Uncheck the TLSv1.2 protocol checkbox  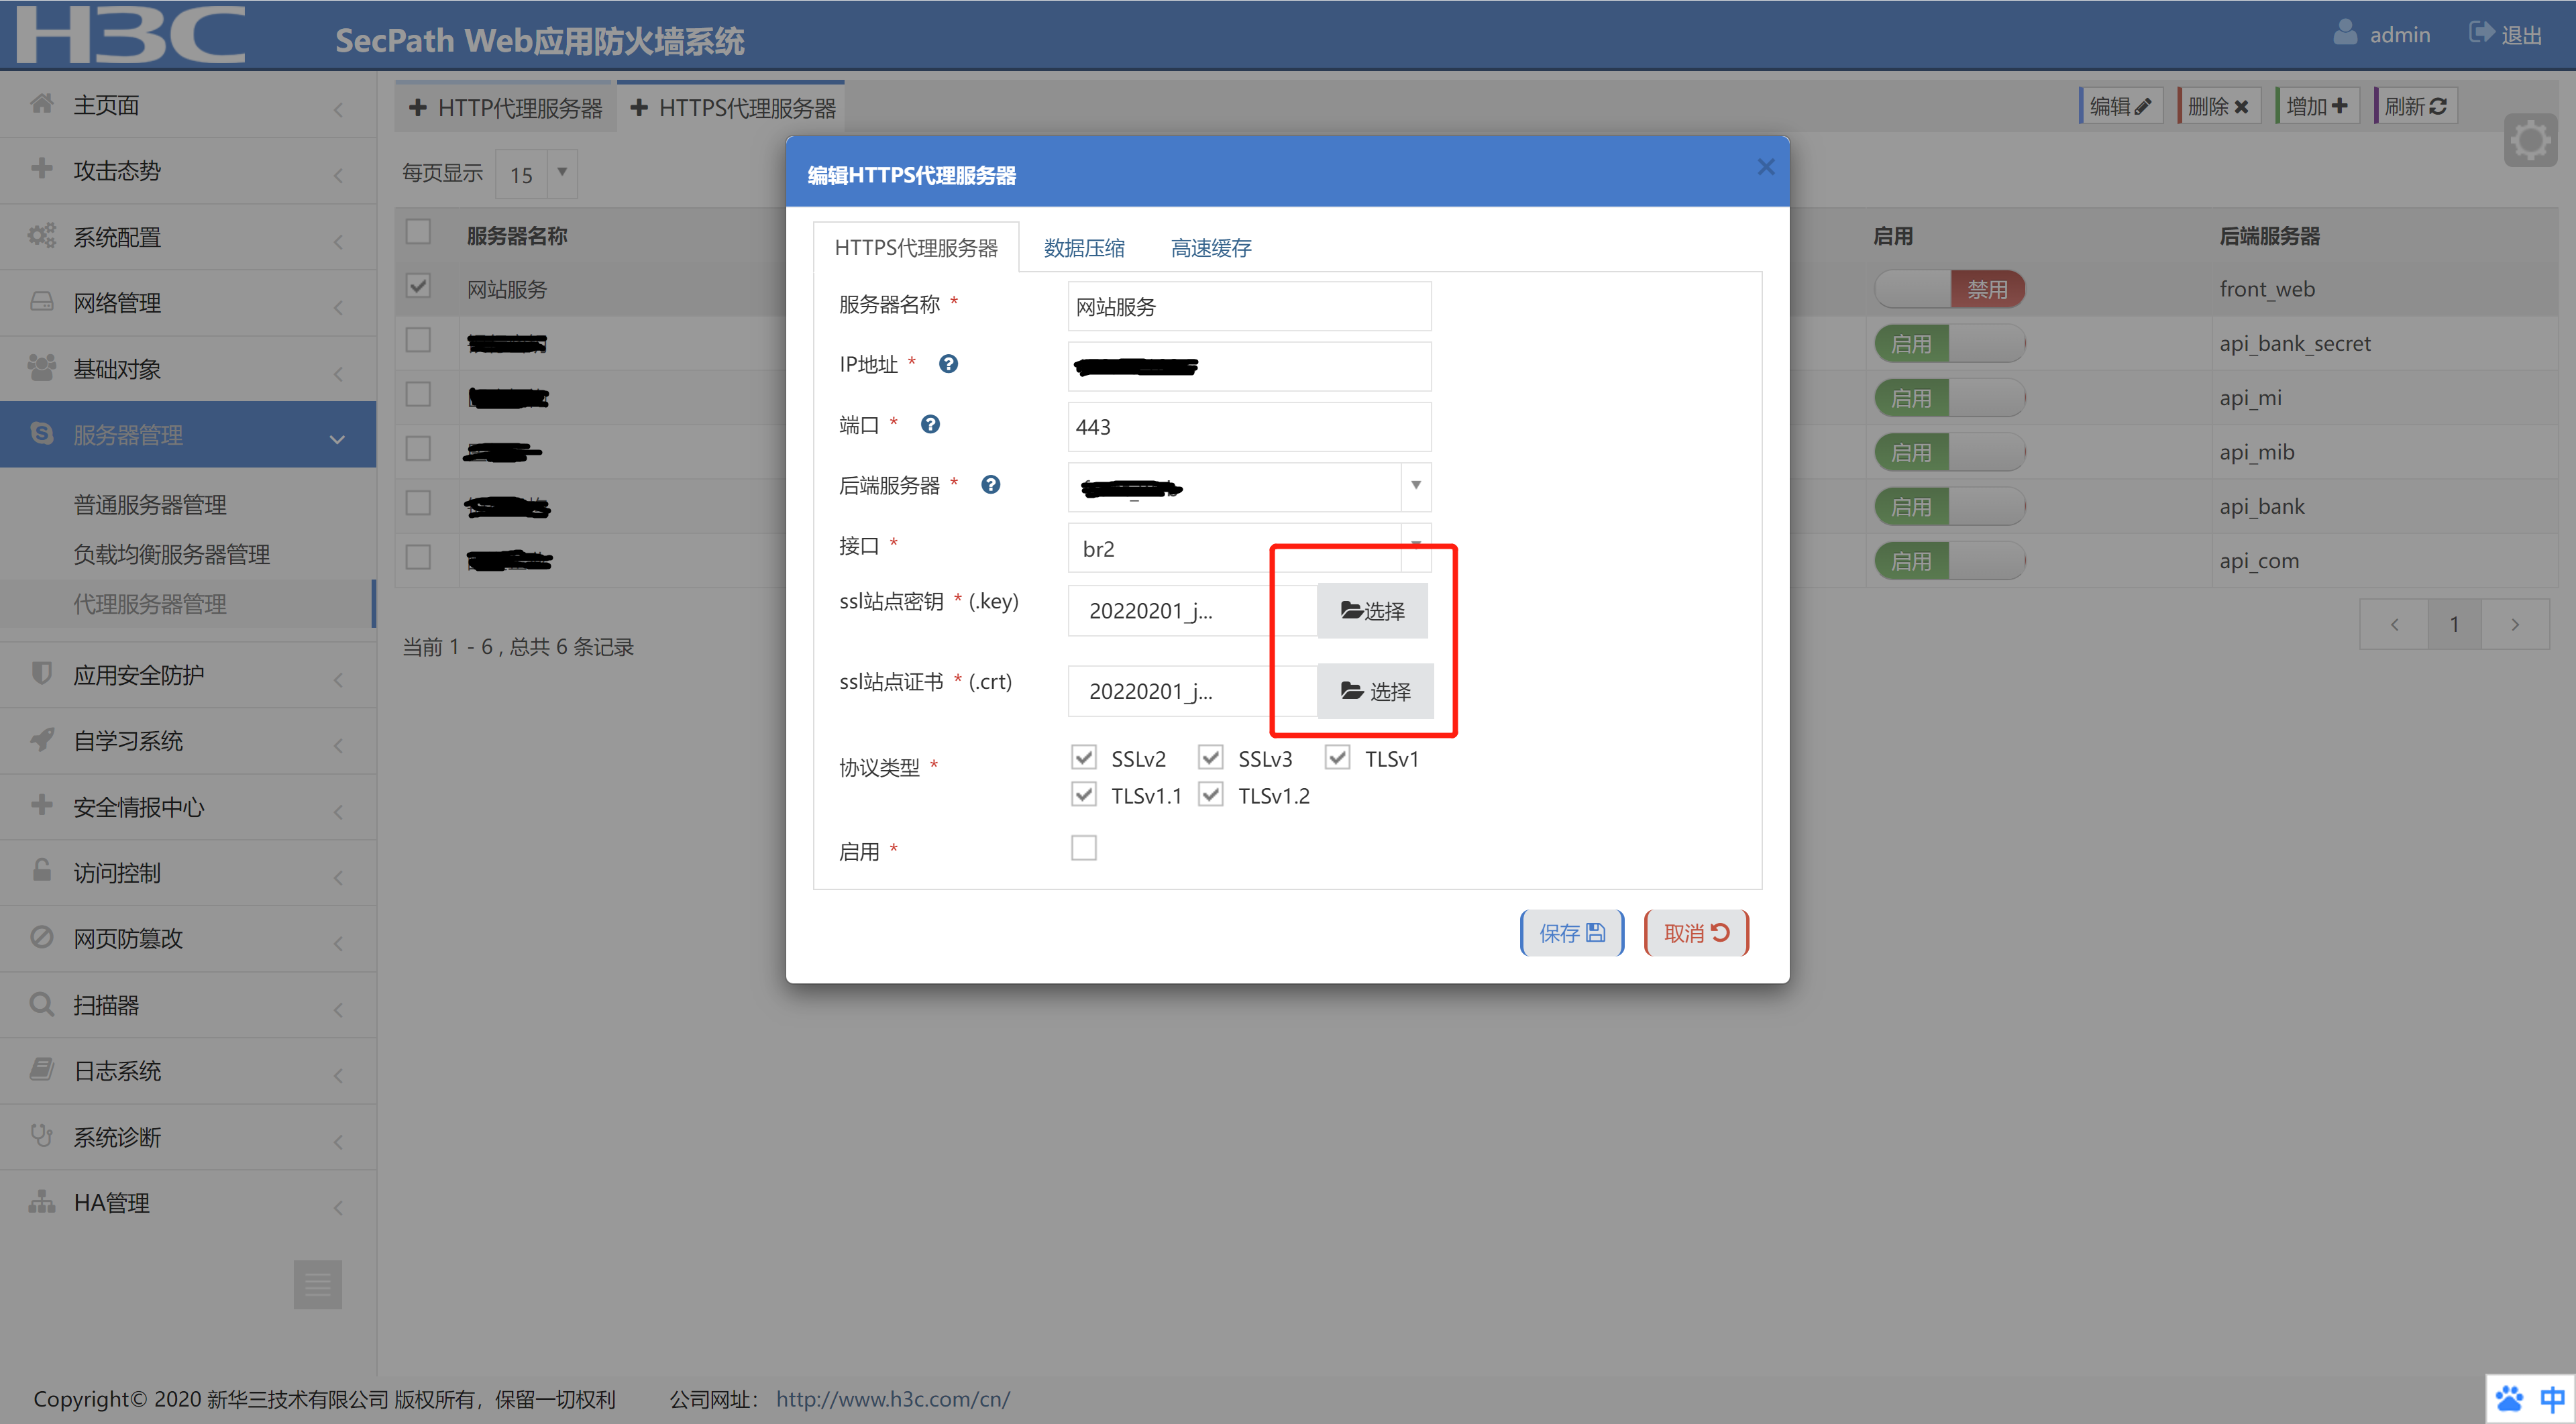tap(1211, 794)
